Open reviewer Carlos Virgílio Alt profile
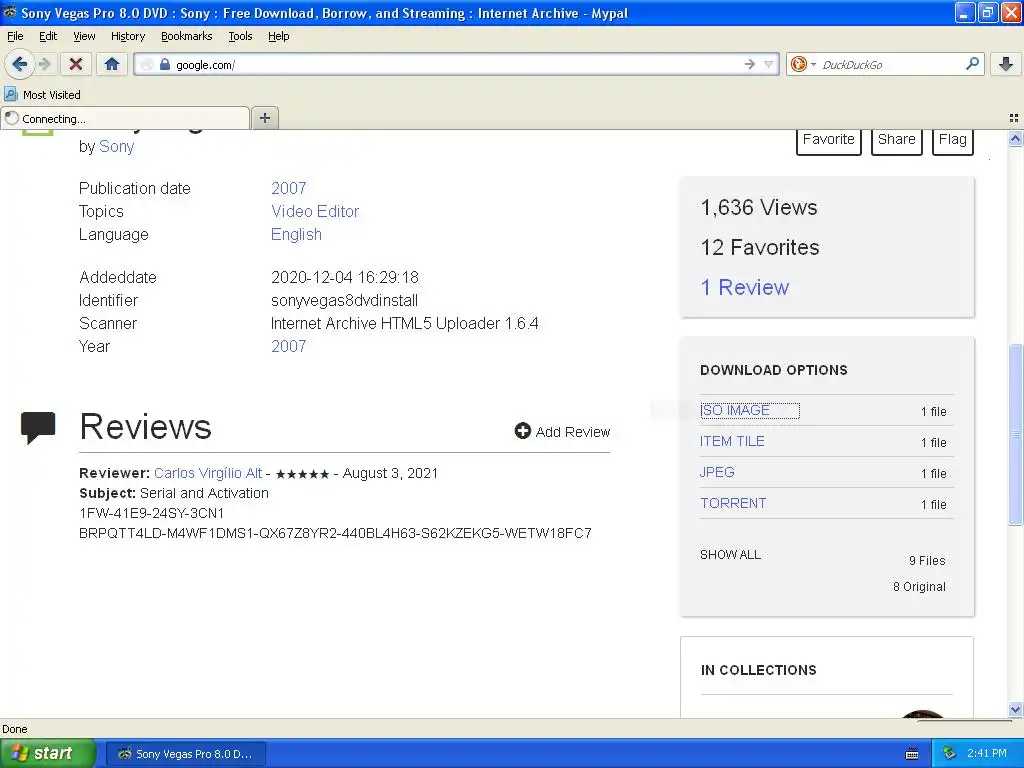 click(208, 473)
